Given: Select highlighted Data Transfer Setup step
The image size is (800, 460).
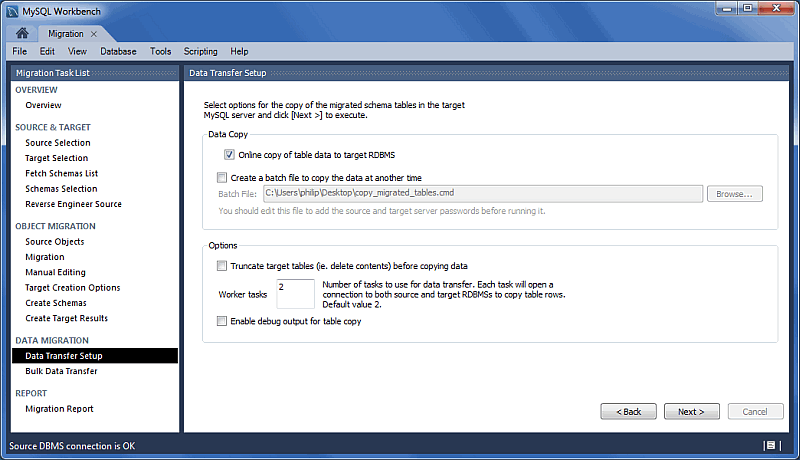Looking at the screenshot, I should tap(95, 355).
